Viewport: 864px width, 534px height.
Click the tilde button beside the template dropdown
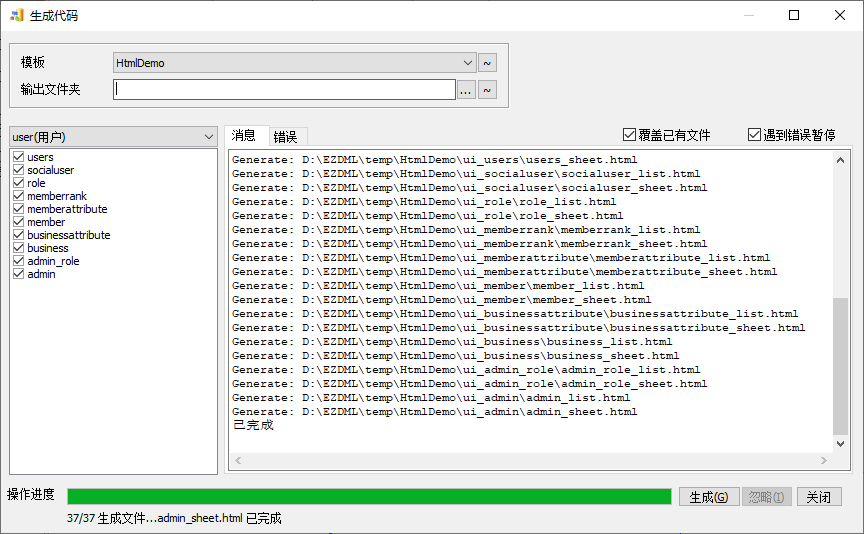pos(487,63)
